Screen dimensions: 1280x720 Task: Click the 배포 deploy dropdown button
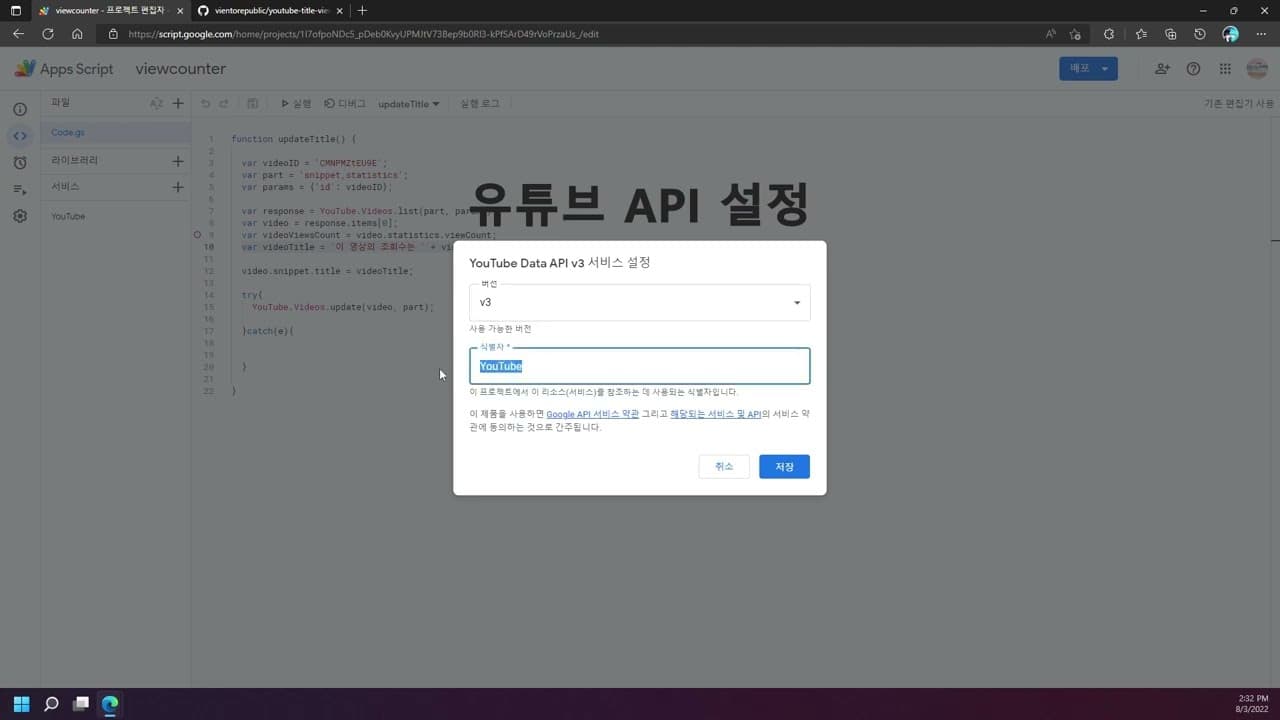(x=1088, y=69)
